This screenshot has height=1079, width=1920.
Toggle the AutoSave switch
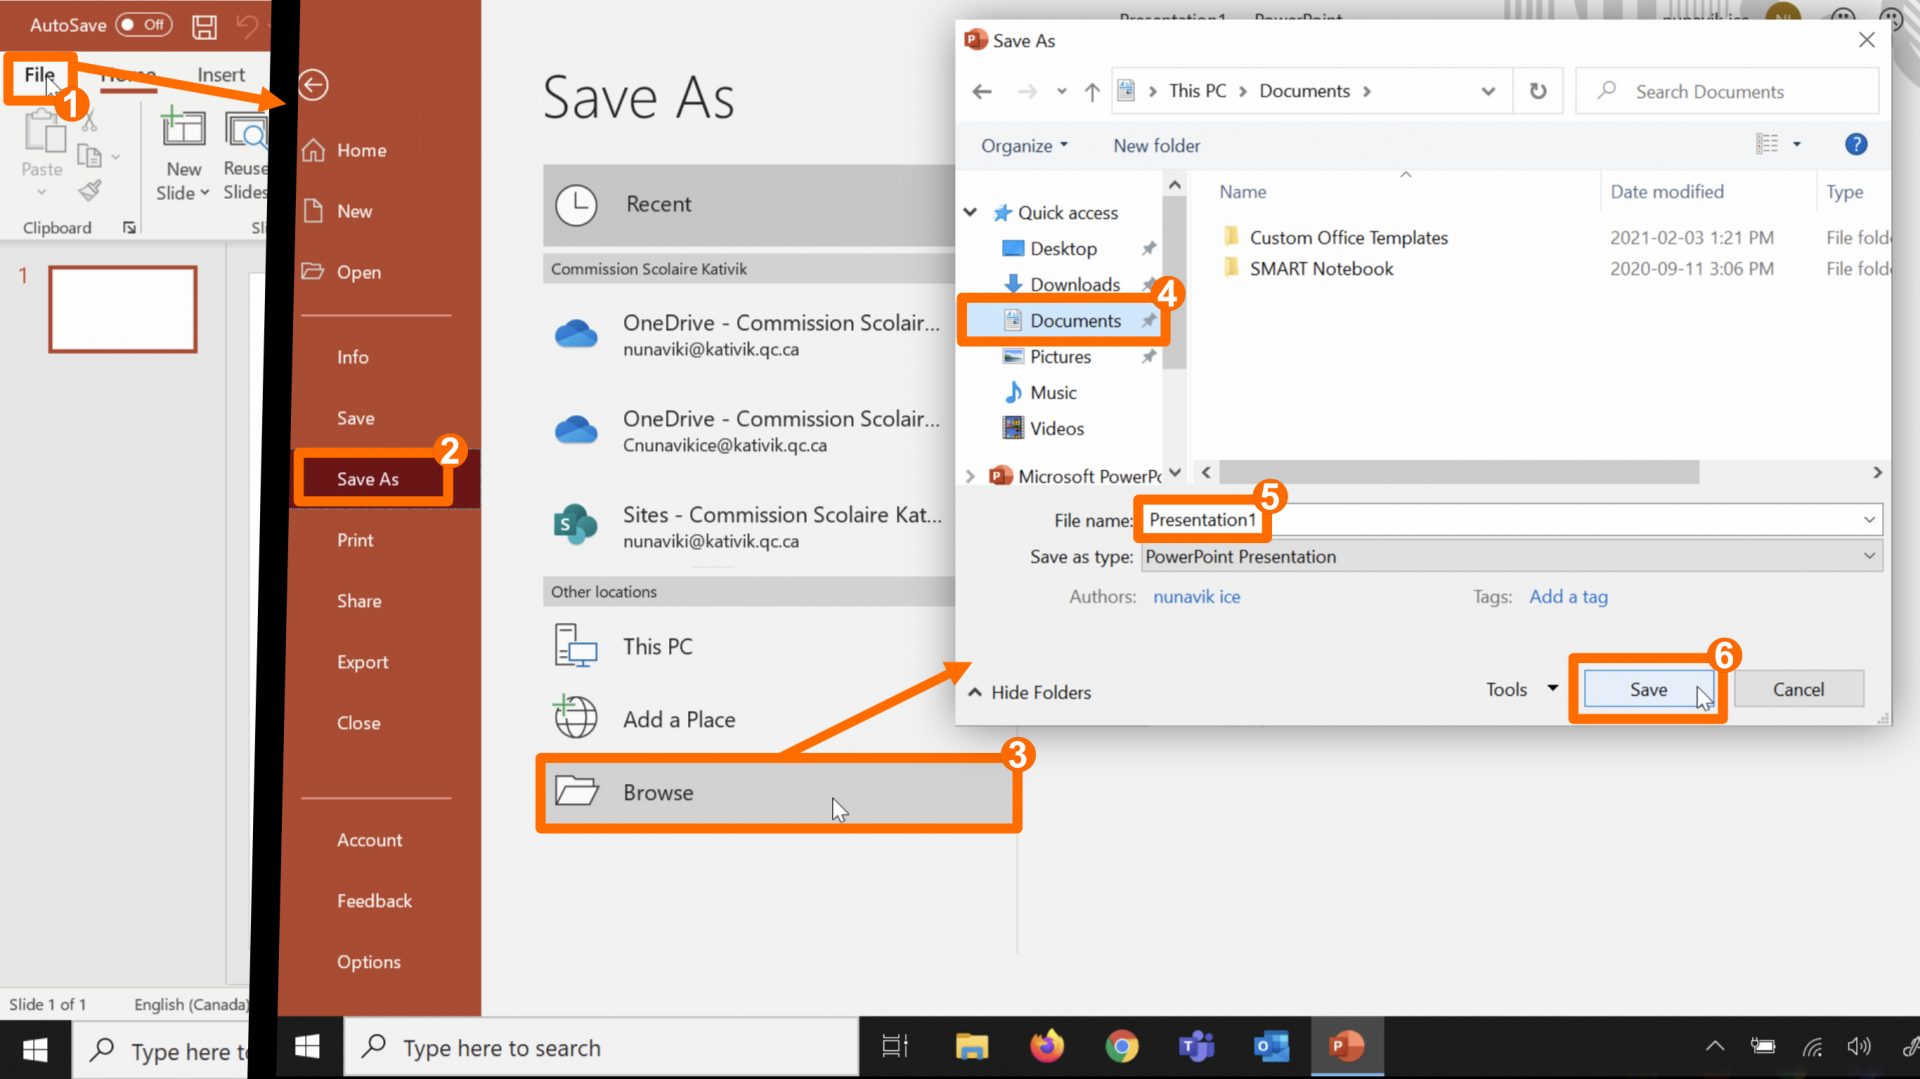pyautogui.click(x=143, y=25)
